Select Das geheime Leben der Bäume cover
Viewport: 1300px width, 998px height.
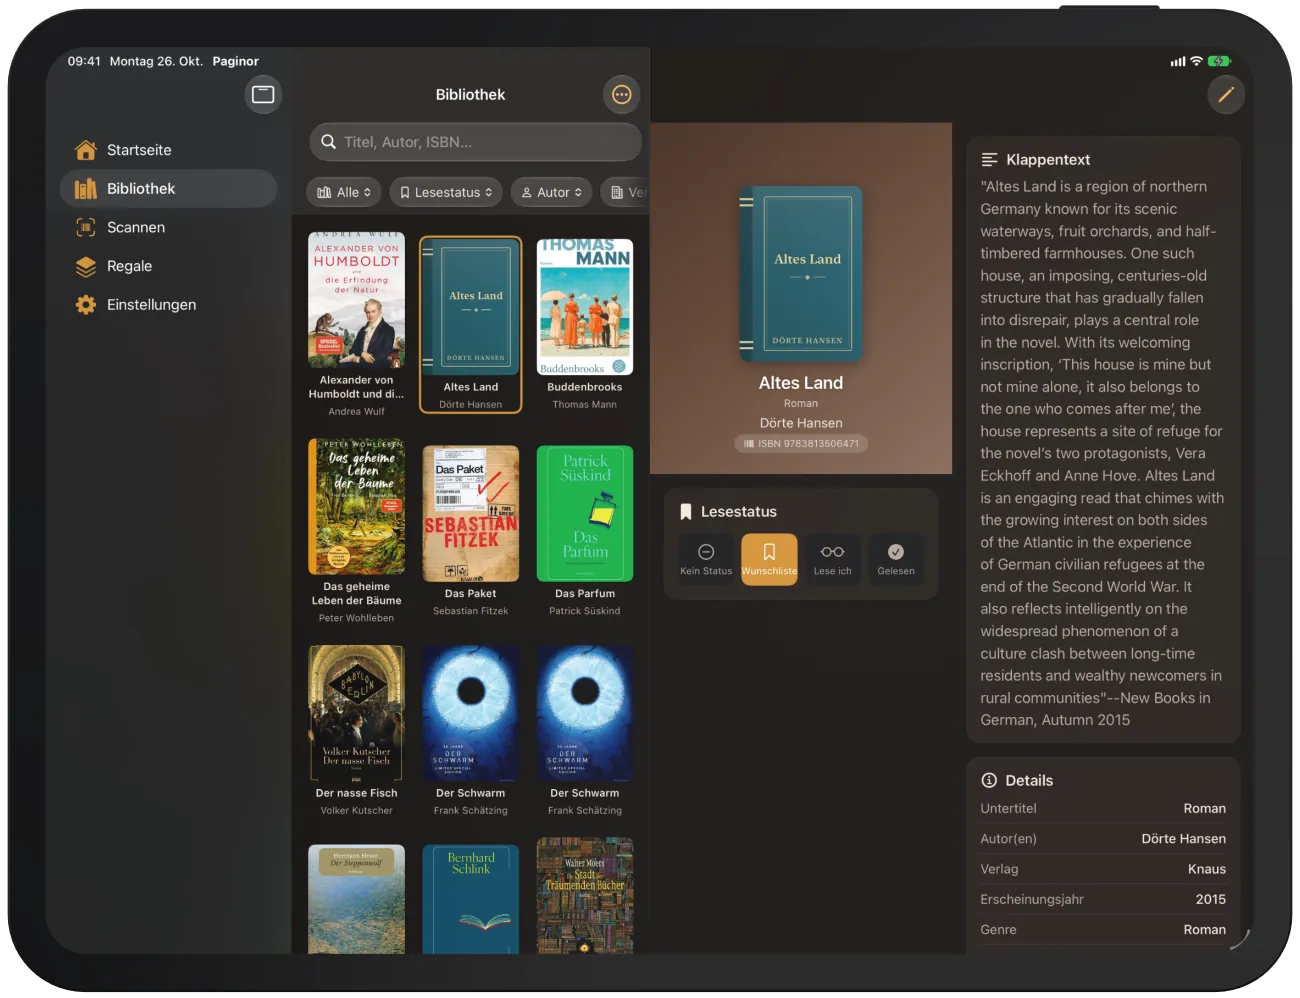click(357, 507)
